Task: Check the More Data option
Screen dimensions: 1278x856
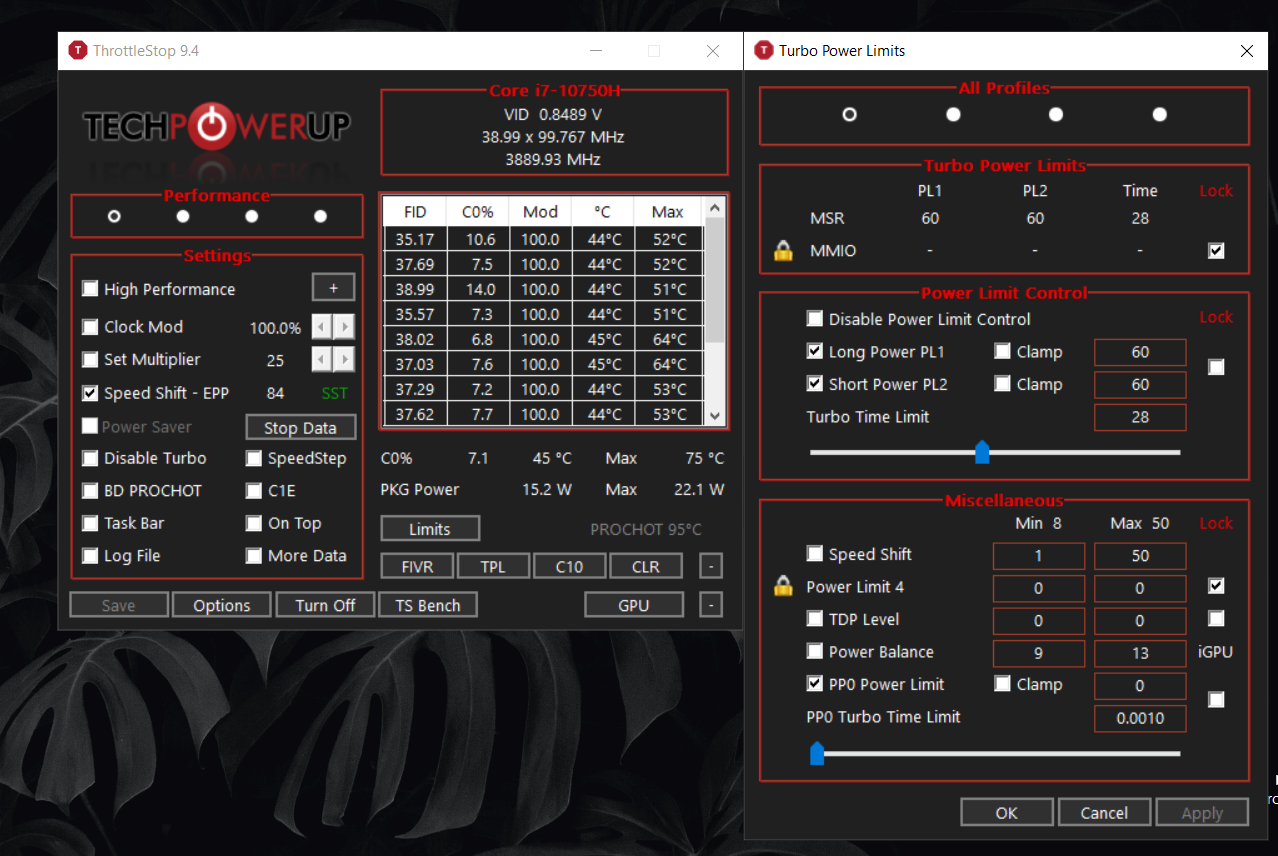Action: (x=254, y=556)
